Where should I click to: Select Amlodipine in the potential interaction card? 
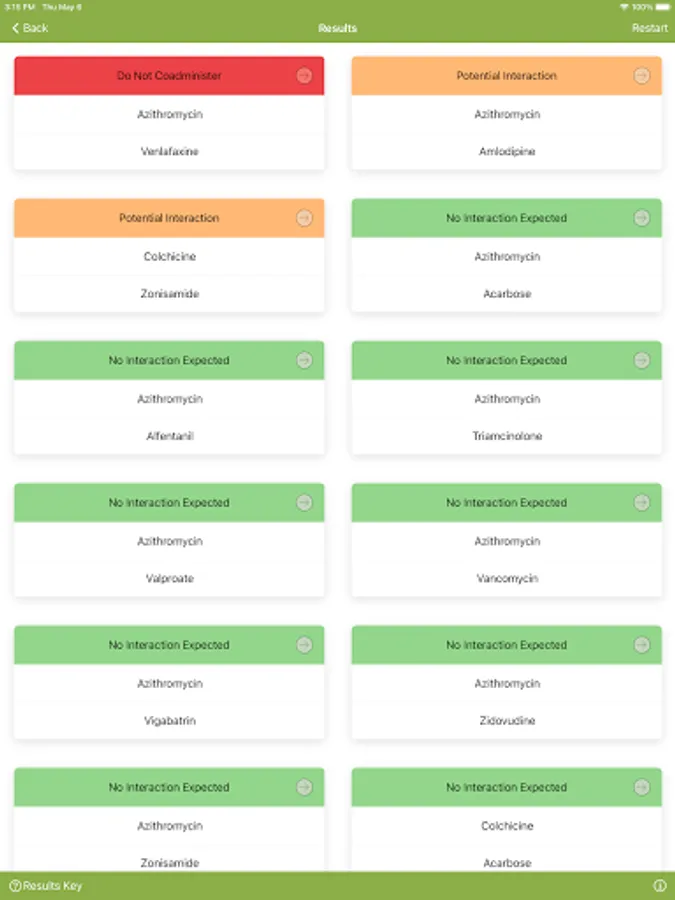(x=506, y=152)
